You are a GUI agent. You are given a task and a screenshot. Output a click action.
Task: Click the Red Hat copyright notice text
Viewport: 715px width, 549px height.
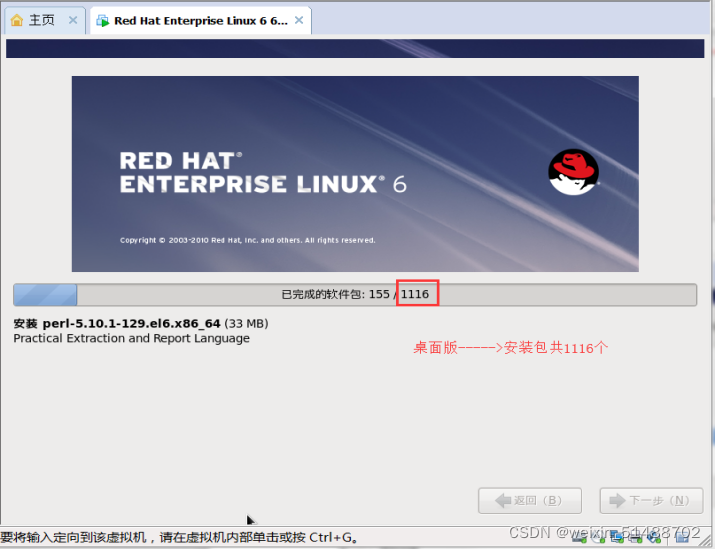[x=248, y=240]
